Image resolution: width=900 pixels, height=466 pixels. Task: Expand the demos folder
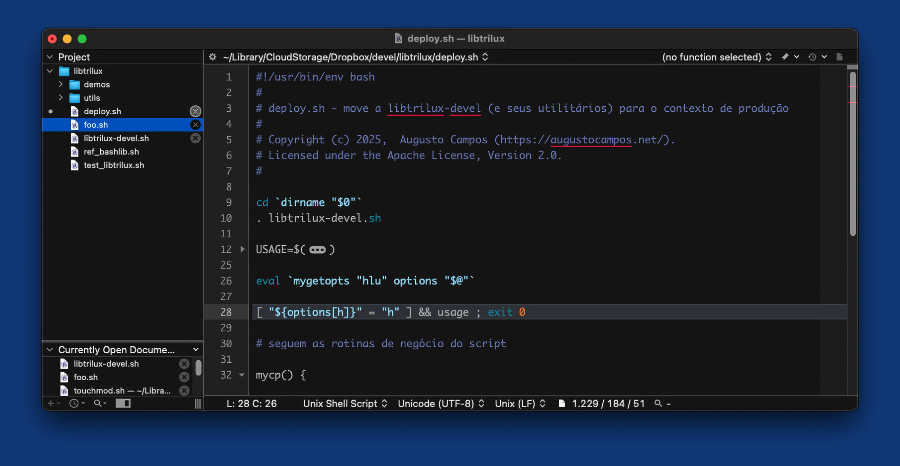tap(61, 85)
